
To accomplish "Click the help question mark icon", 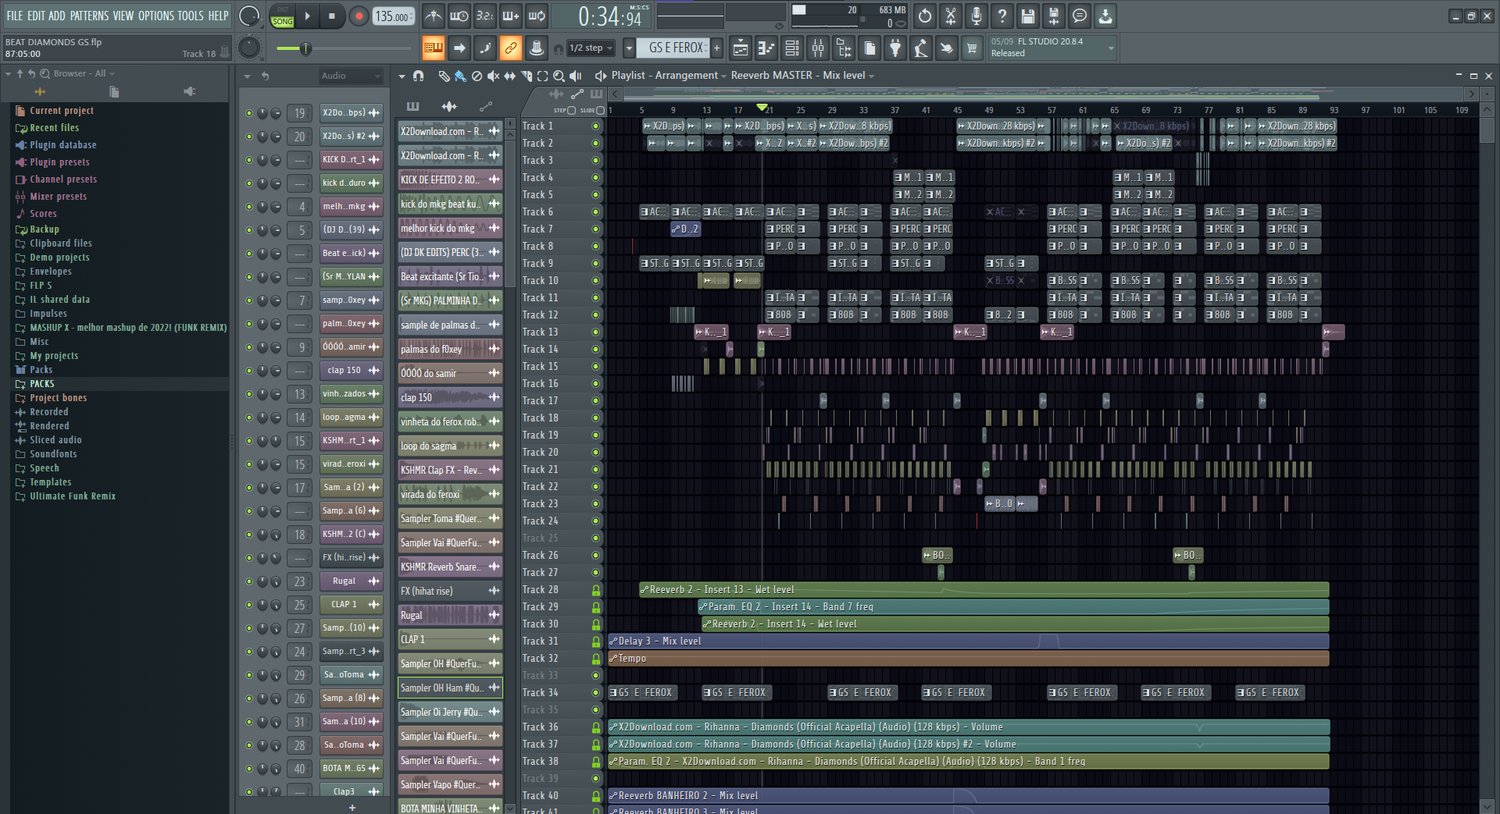I will (1002, 16).
